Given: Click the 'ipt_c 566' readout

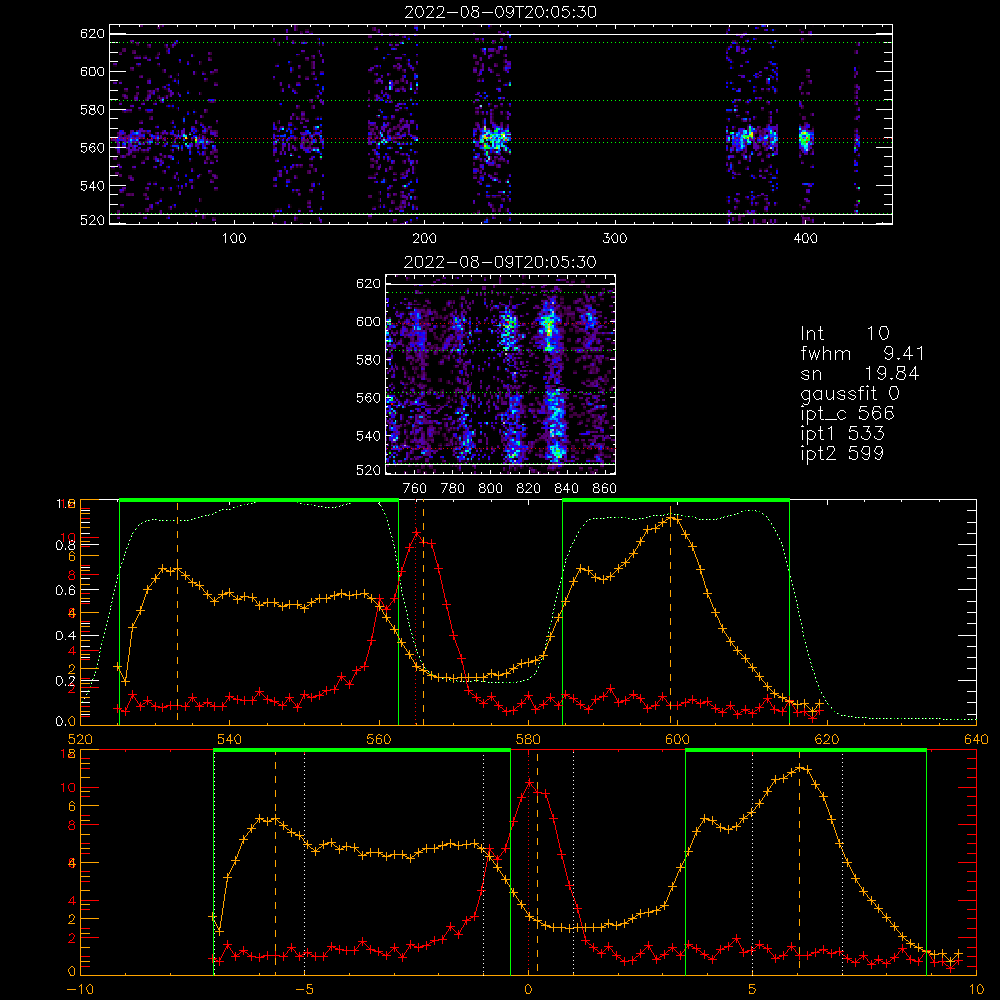Looking at the screenshot, I should click(848, 413).
